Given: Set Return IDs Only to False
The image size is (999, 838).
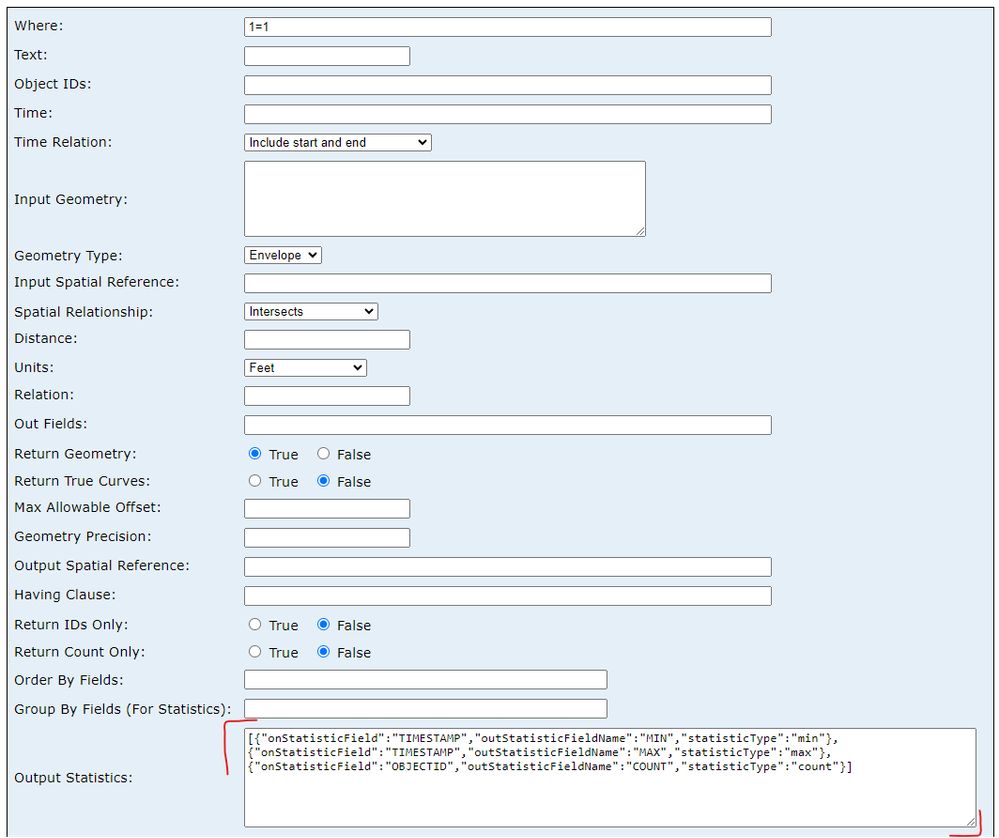Looking at the screenshot, I should [324, 624].
